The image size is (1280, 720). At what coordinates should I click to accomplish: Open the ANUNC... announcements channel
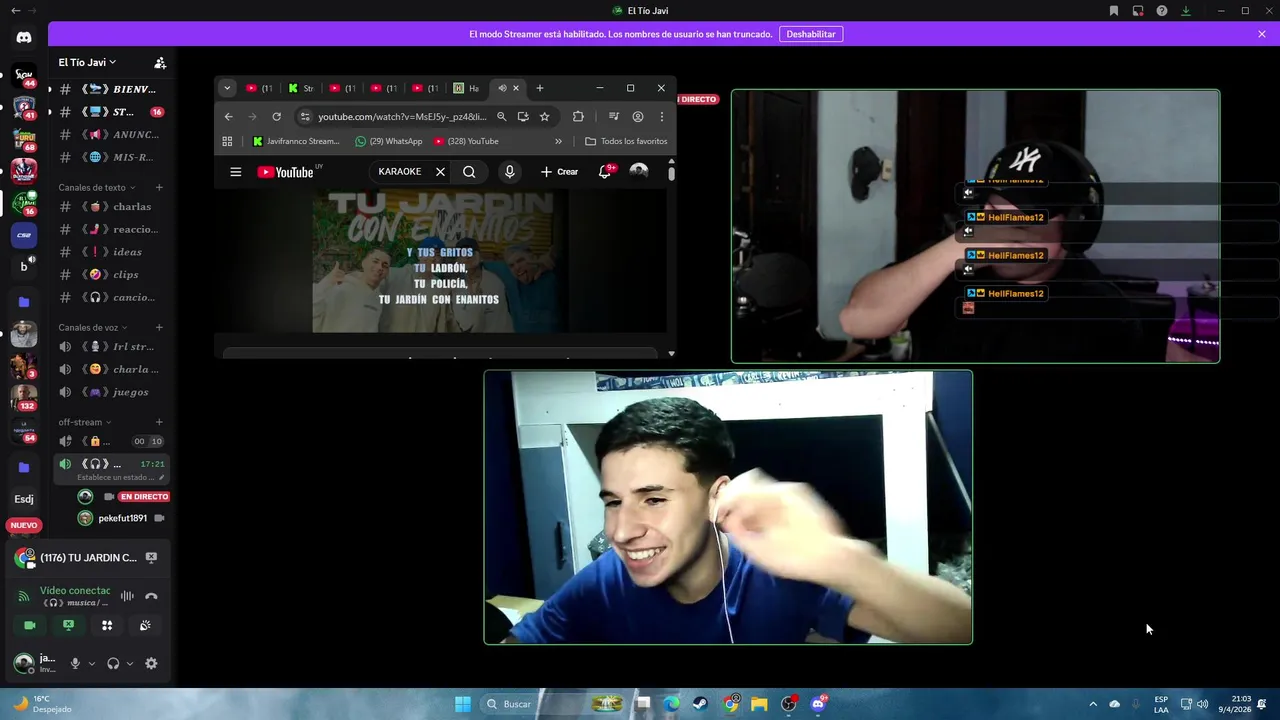pos(110,134)
